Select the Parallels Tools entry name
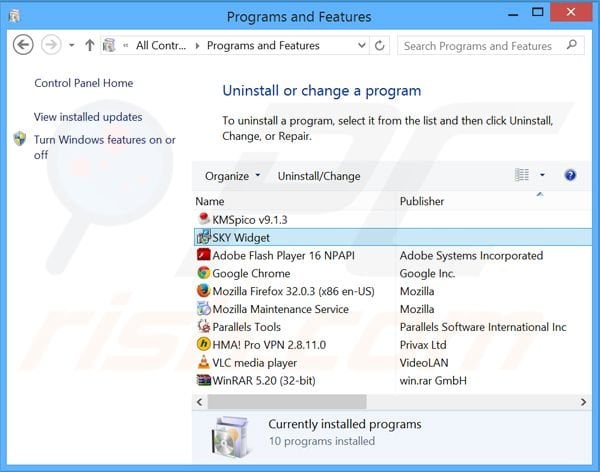This screenshot has height=472, width=600. pyautogui.click(x=246, y=327)
